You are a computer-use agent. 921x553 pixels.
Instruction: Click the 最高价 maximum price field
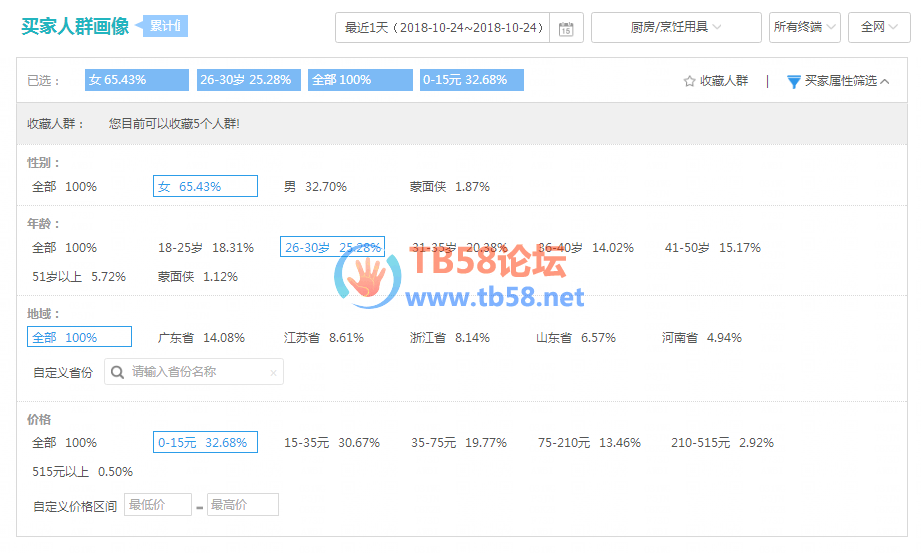tap(242, 505)
